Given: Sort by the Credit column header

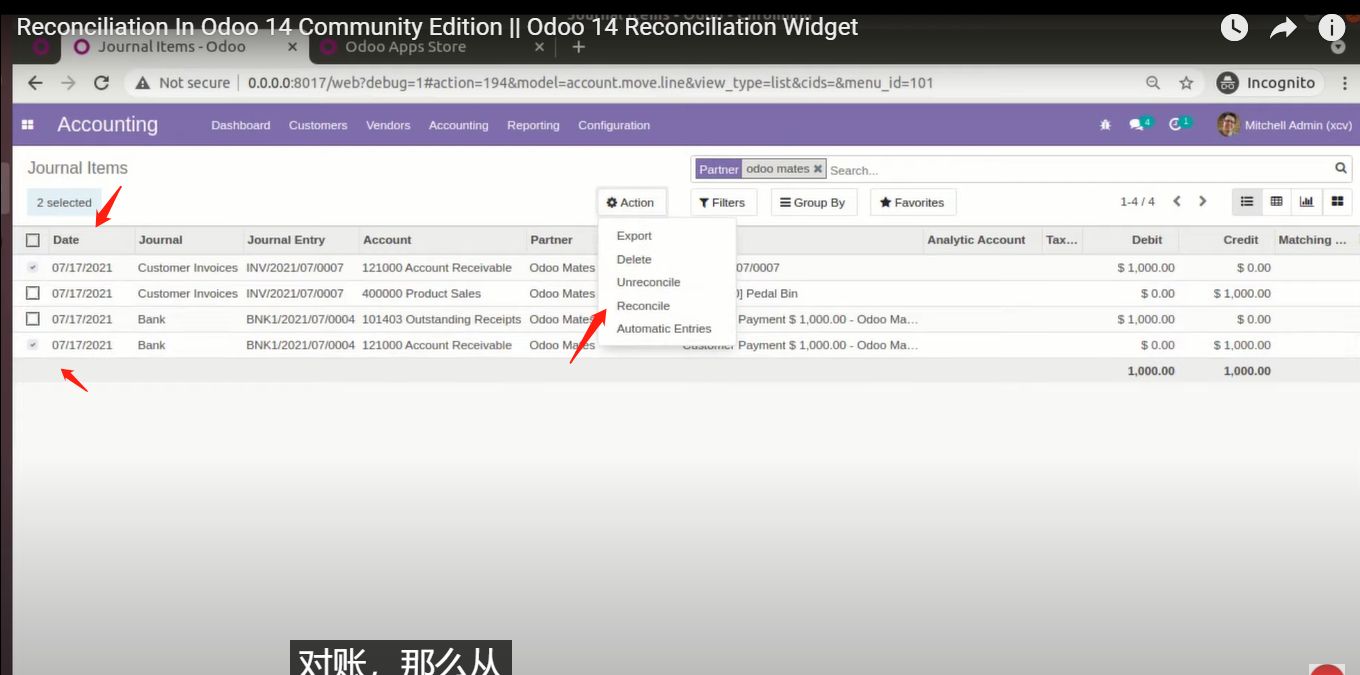Looking at the screenshot, I should point(1241,240).
